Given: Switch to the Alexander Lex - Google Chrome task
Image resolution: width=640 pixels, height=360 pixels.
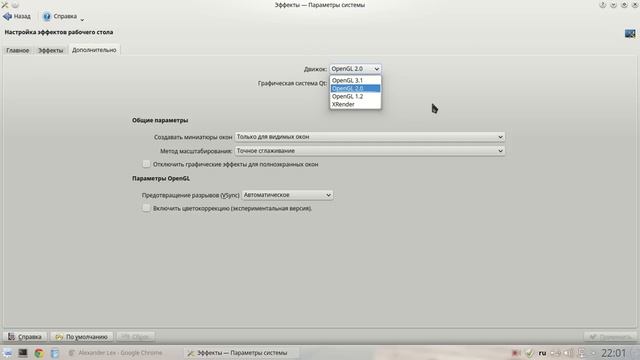Looking at the screenshot, I should pyautogui.click(x=117, y=353).
